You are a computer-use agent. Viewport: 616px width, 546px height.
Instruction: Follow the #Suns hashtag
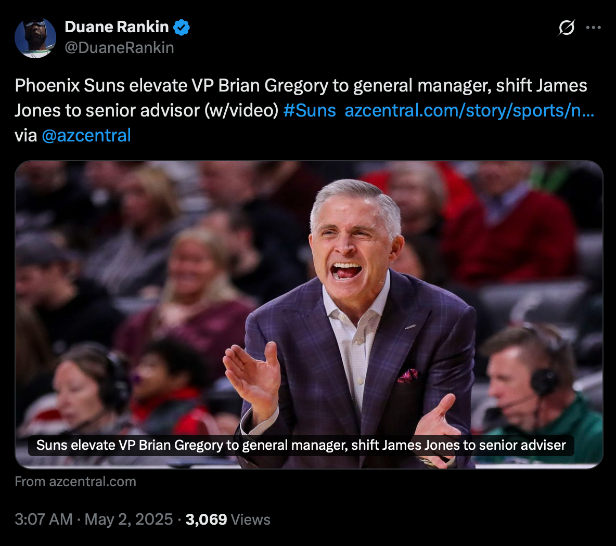pos(309,111)
